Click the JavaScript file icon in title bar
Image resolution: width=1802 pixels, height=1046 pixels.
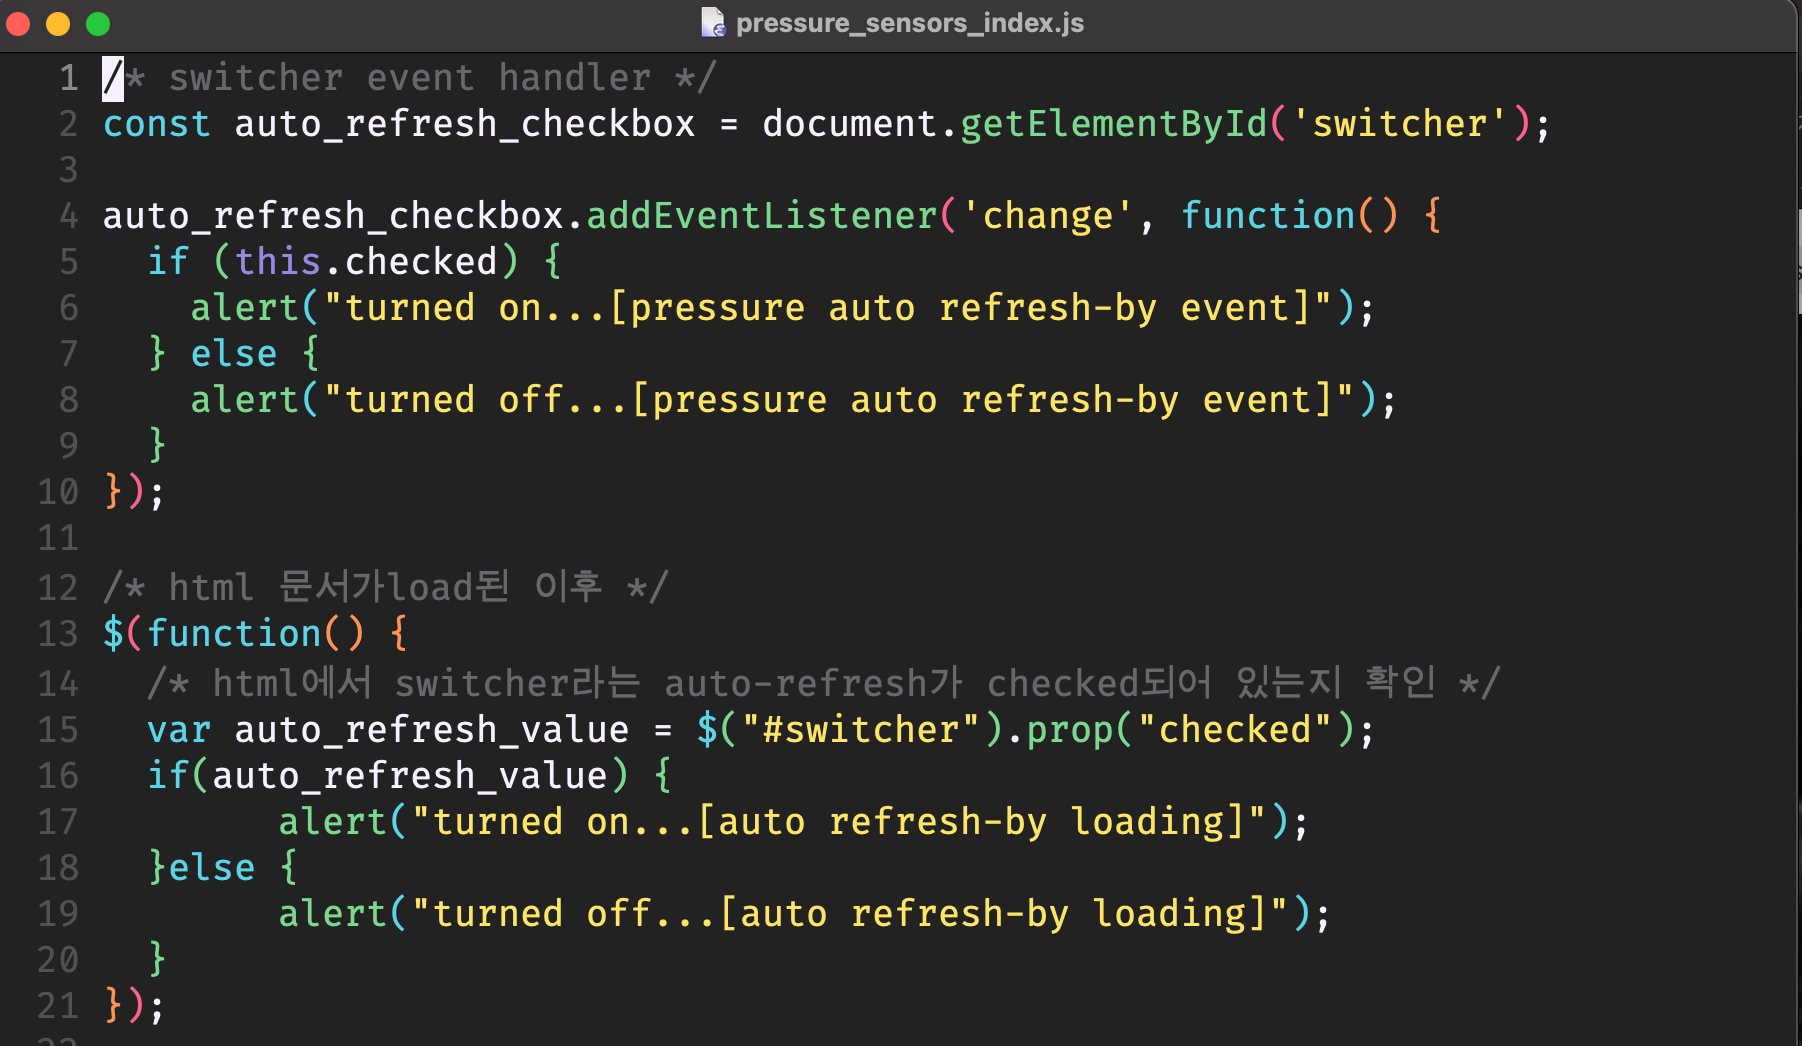[712, 22]
